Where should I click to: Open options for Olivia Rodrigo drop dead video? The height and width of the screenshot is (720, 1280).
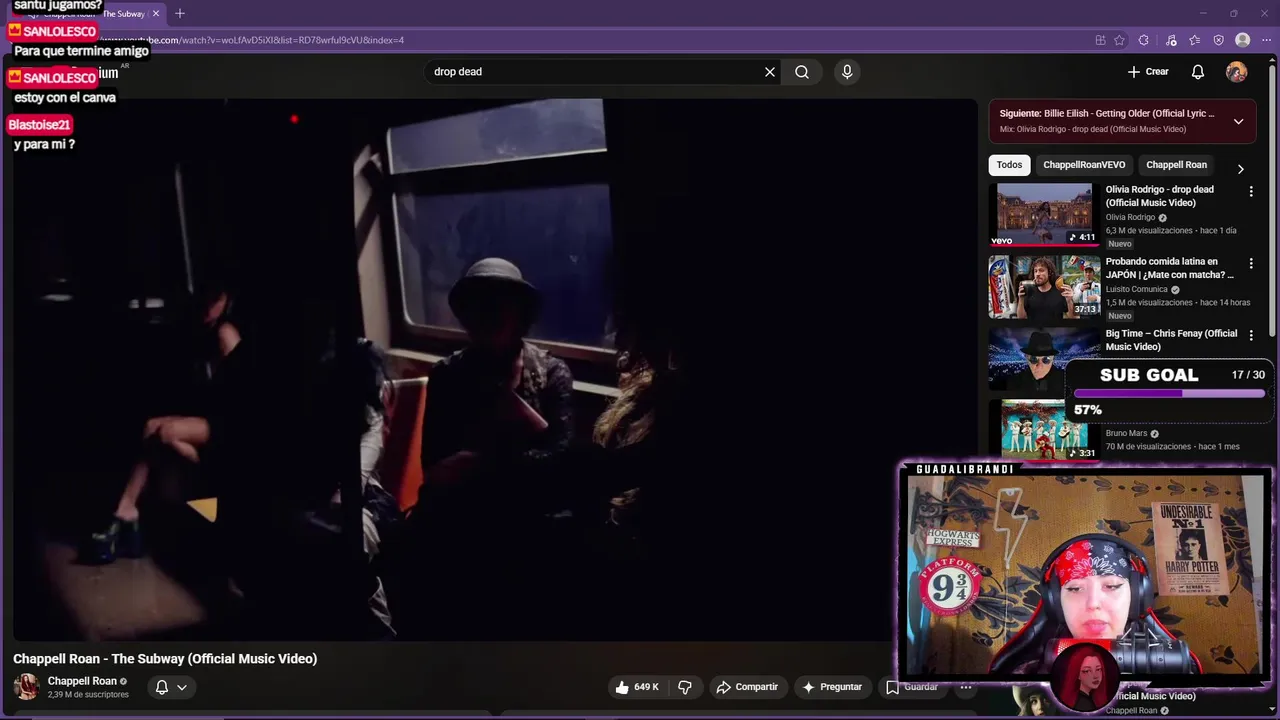pos(1250,191)
